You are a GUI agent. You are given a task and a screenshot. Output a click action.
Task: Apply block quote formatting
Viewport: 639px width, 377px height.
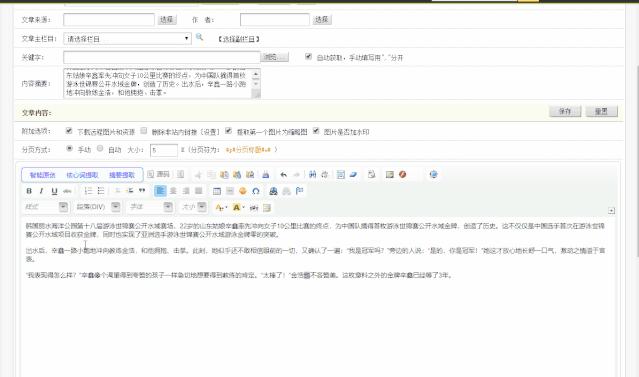click(x=142, y=191)
